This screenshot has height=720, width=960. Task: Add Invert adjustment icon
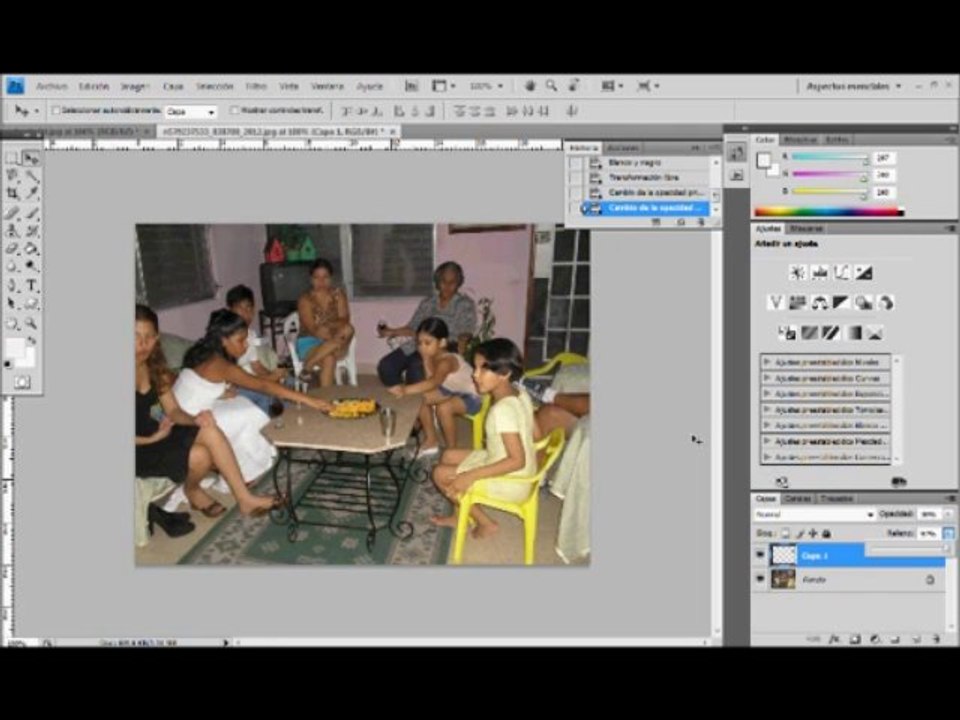787,332
